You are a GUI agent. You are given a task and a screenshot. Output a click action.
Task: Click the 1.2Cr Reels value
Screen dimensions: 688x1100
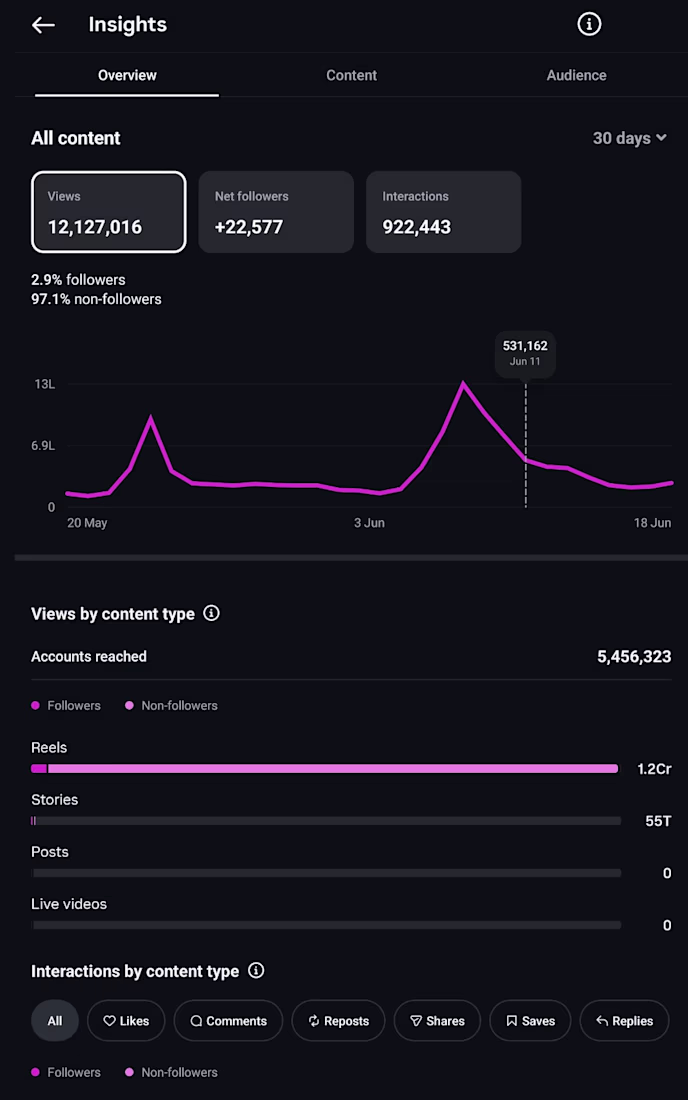click(x=654, y=769)
